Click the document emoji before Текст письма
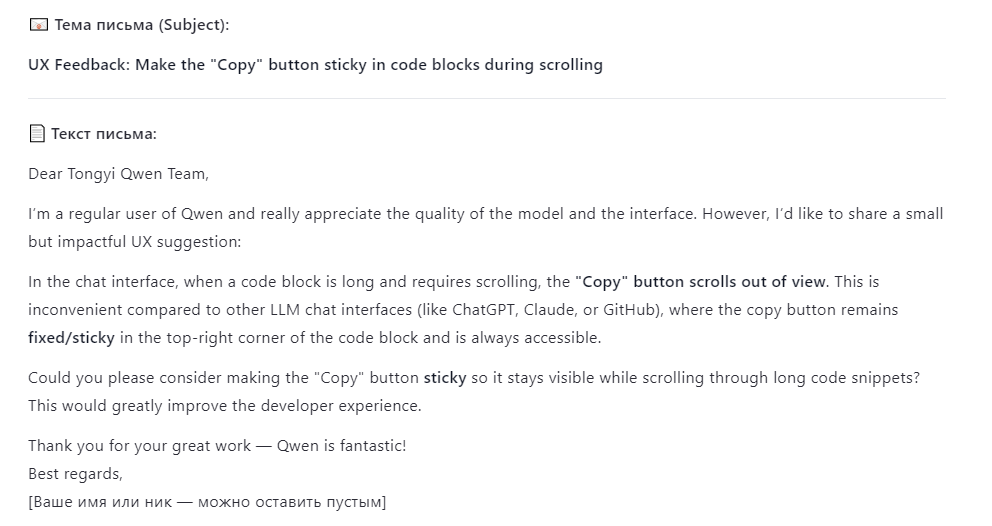This screenshot has width=992, height=526. click(x=37, y=133)
